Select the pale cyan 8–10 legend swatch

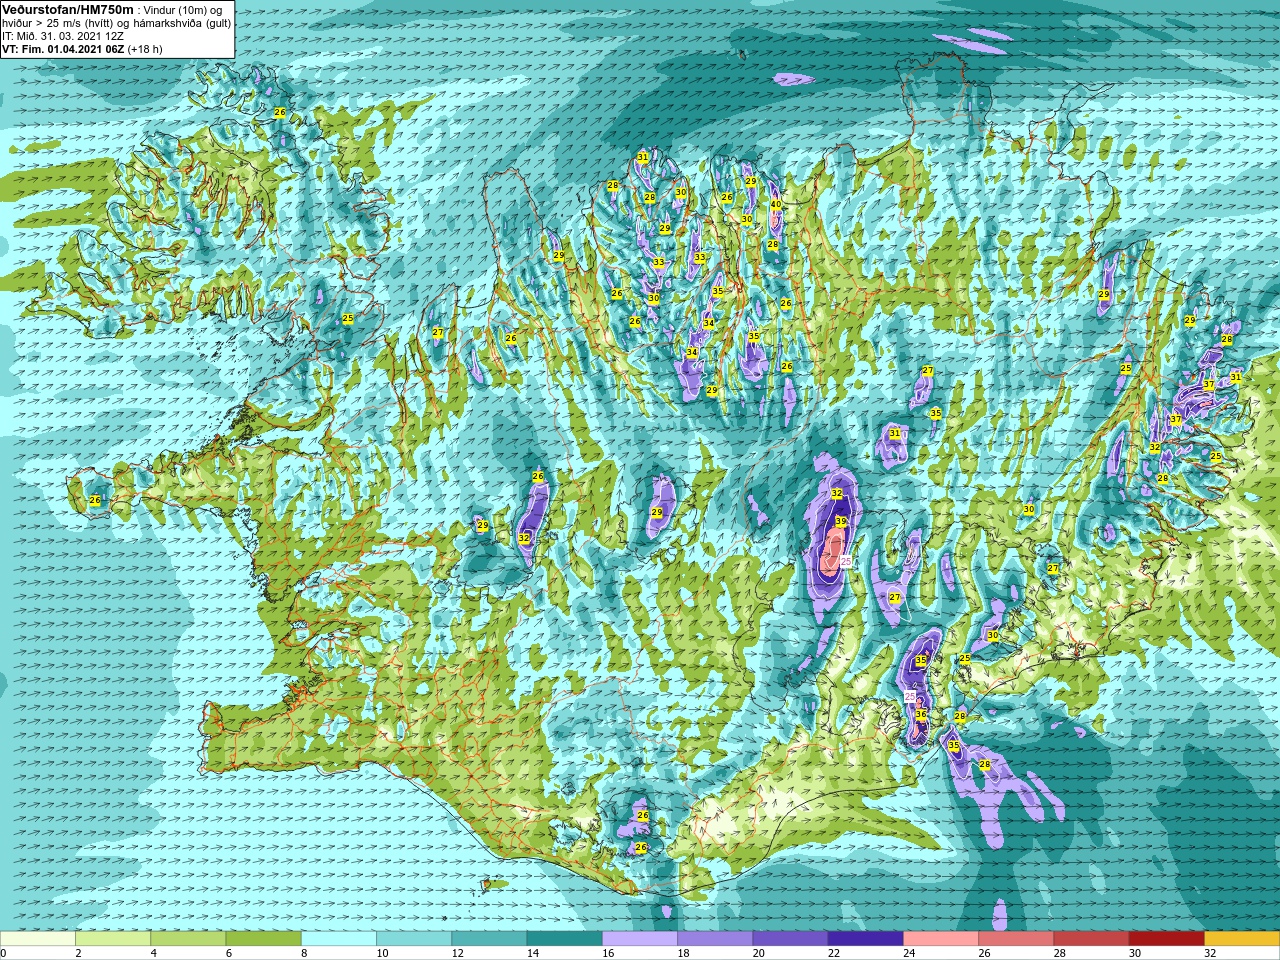point(339,939)
